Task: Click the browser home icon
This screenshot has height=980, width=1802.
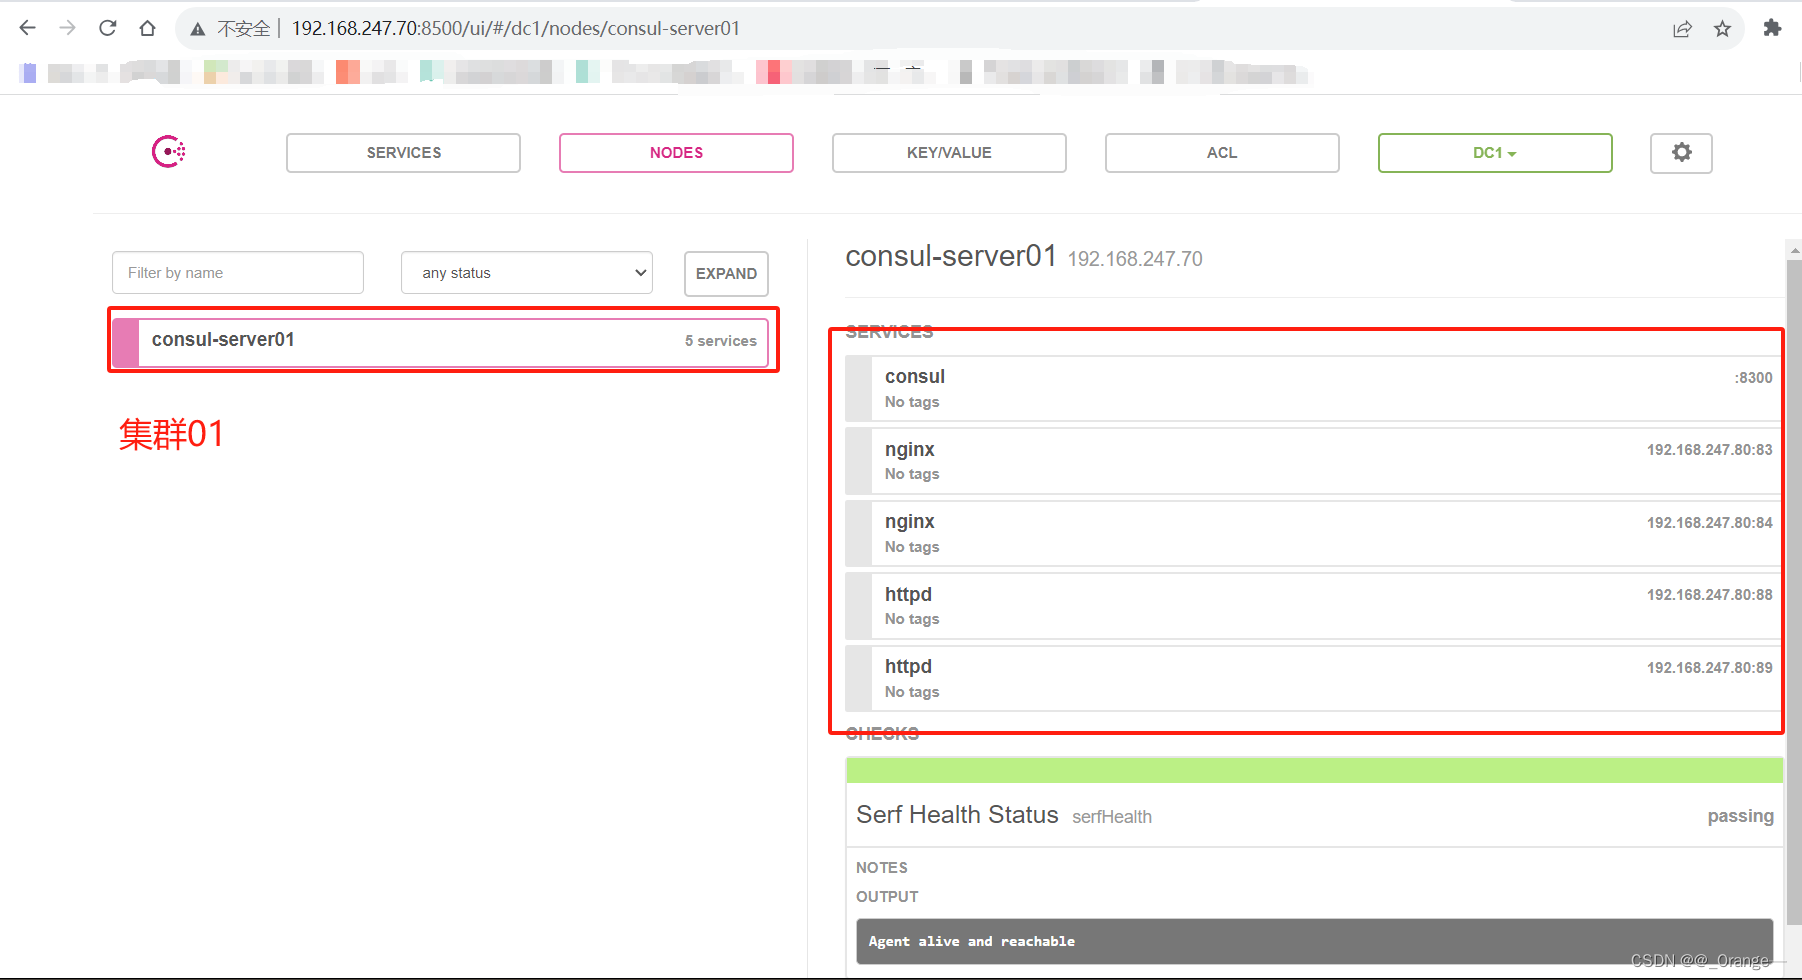Action: pyautogui.click(x=147, y=27)
